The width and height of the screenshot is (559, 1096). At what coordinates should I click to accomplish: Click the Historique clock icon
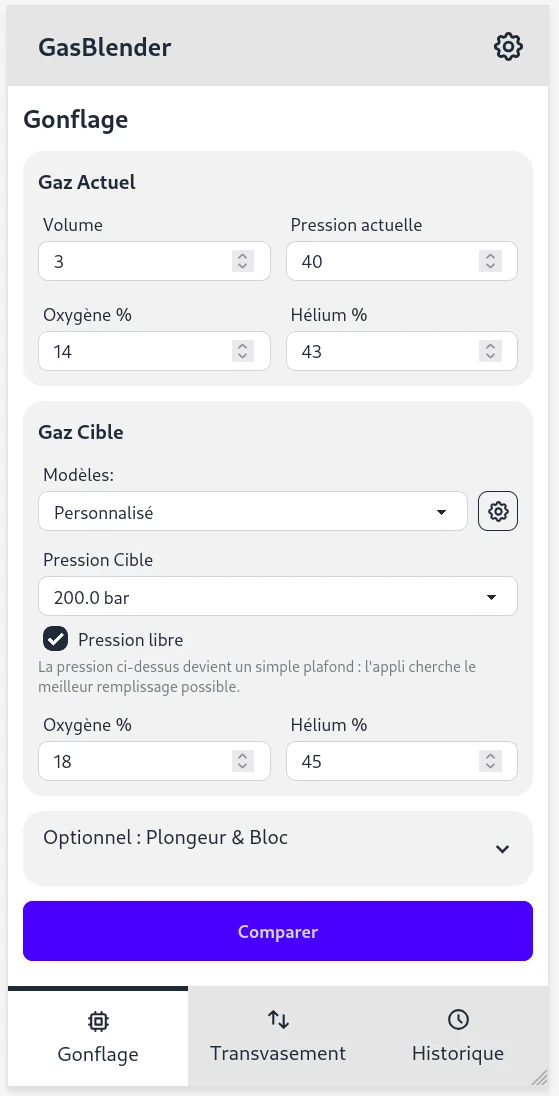[458, 1020]
